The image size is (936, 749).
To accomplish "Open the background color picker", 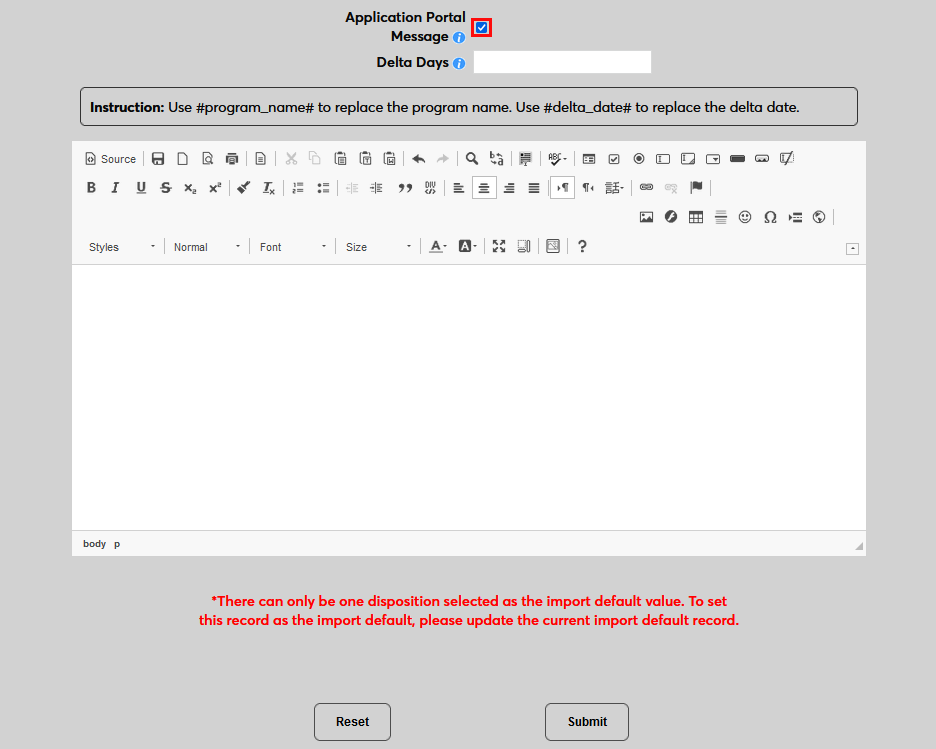I will (467, 246).
